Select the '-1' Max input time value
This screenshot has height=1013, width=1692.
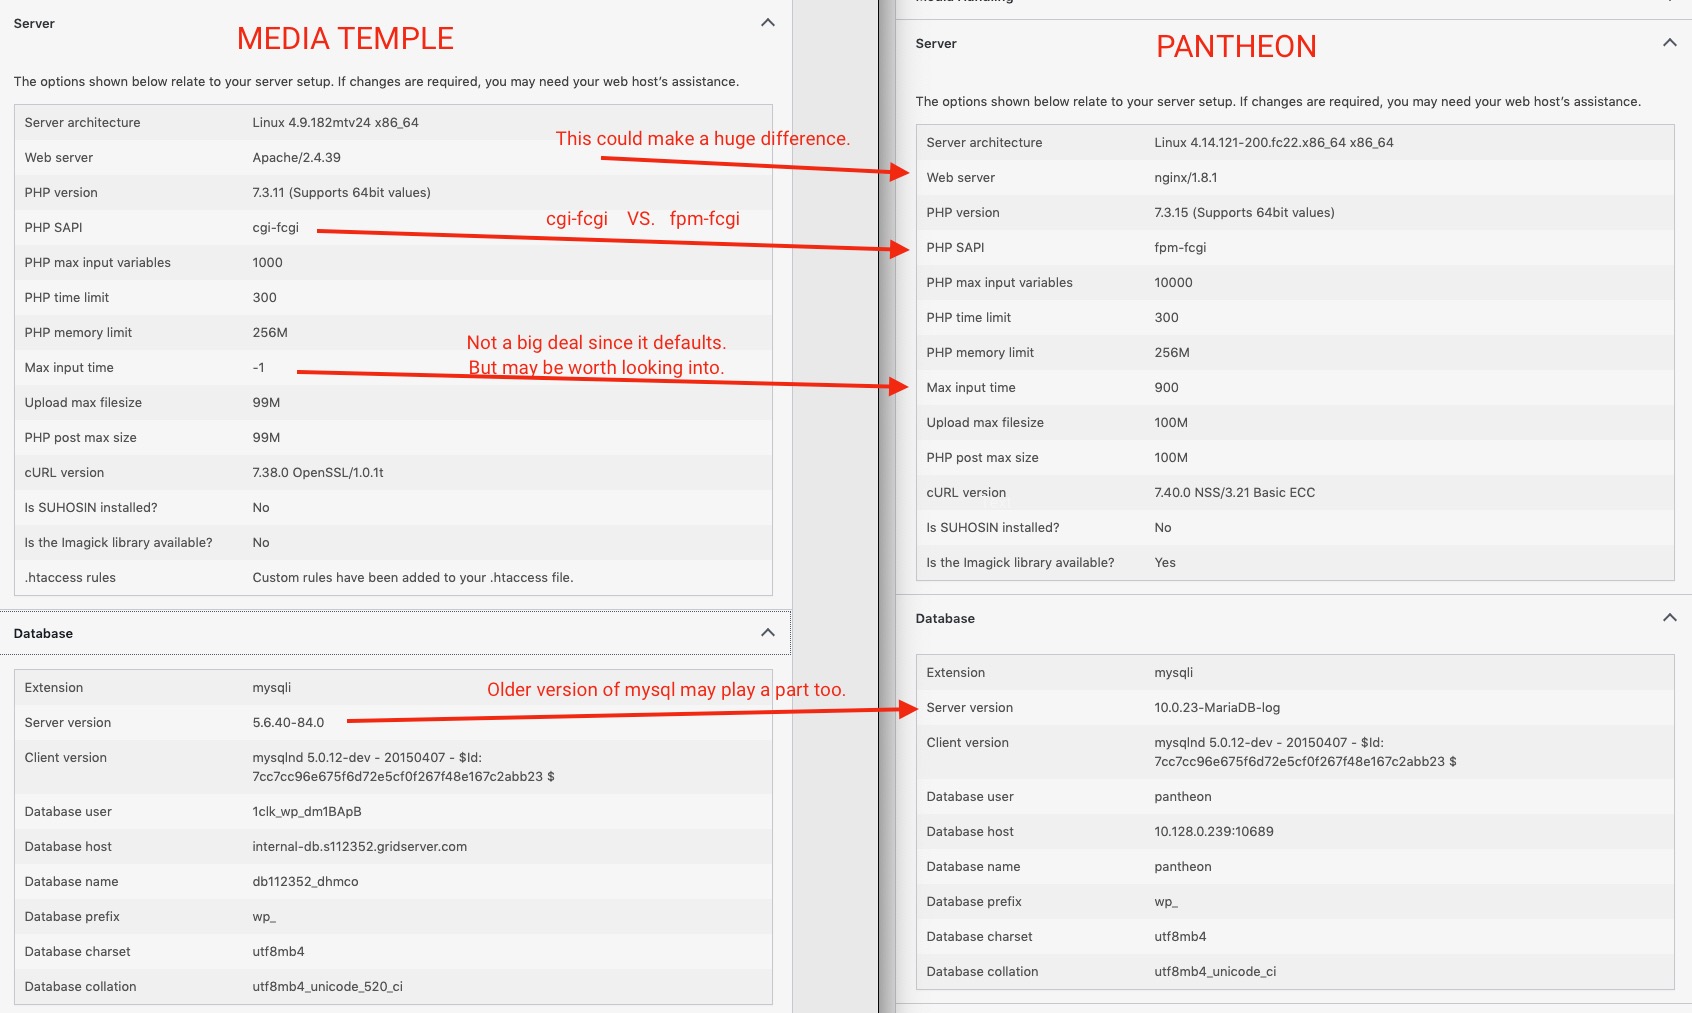[258, 368]
